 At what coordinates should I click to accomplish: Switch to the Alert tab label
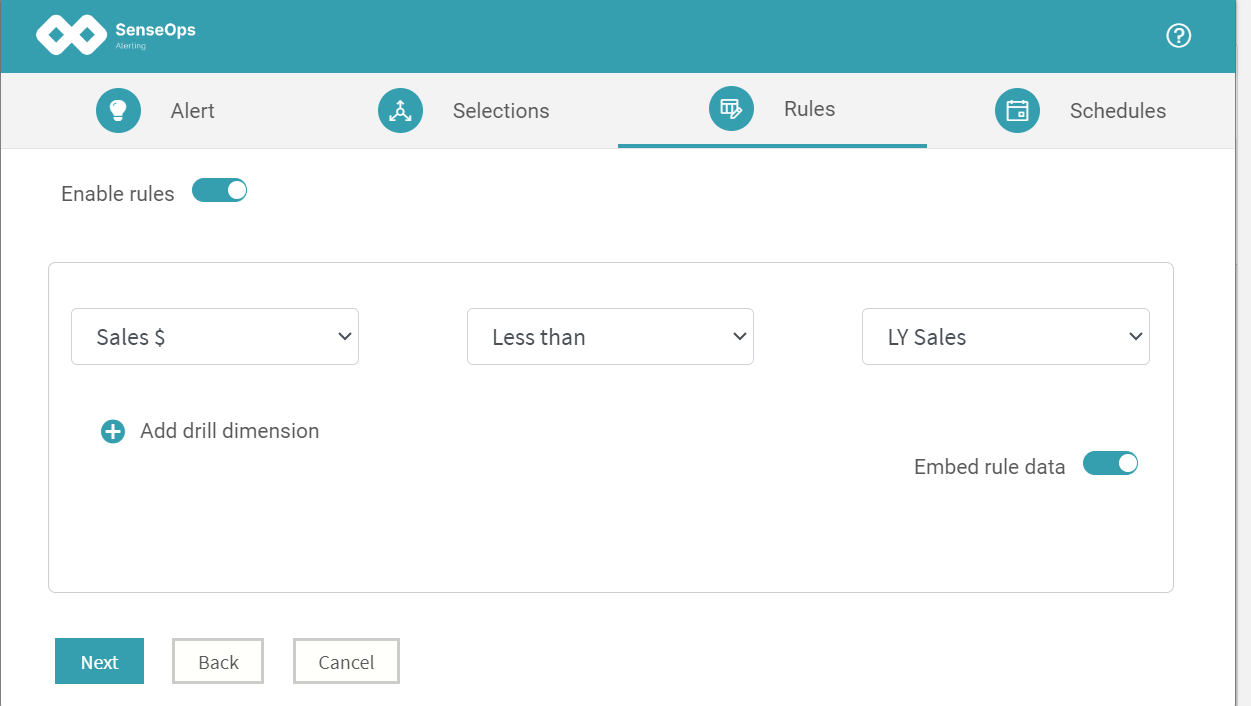pos(192,111)
